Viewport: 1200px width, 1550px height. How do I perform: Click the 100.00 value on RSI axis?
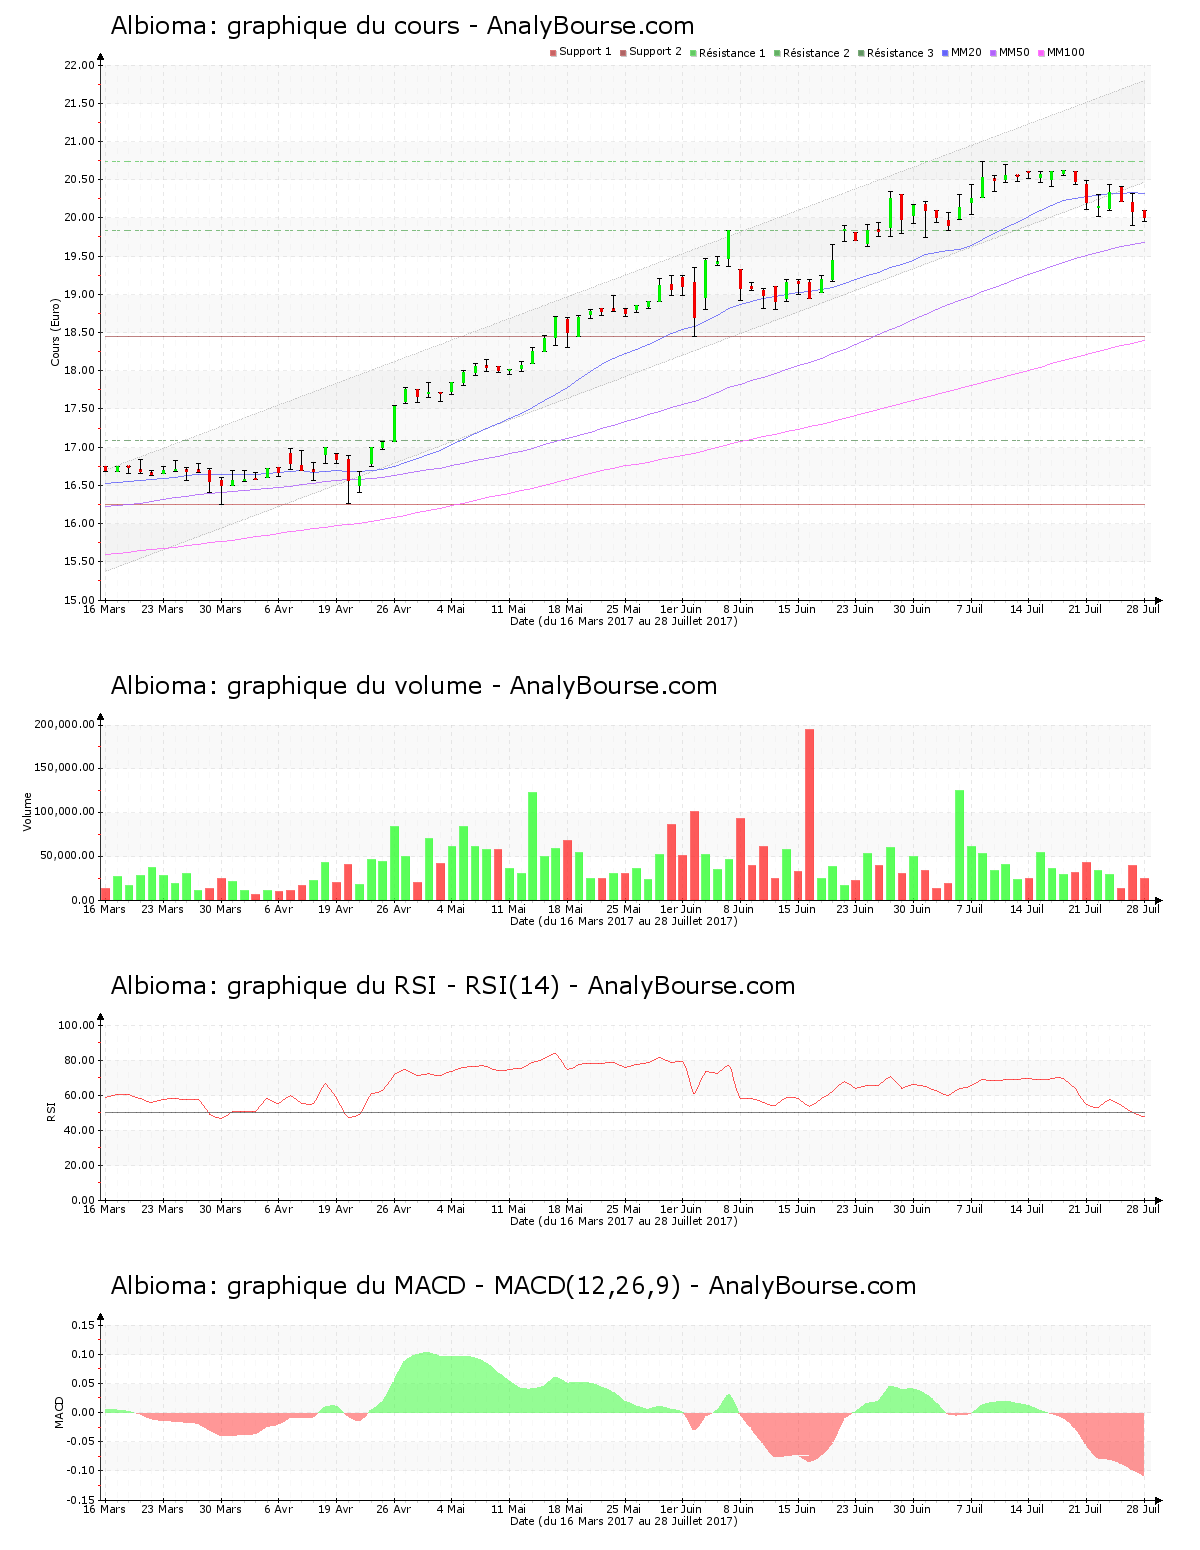[x=76, y=1025]
